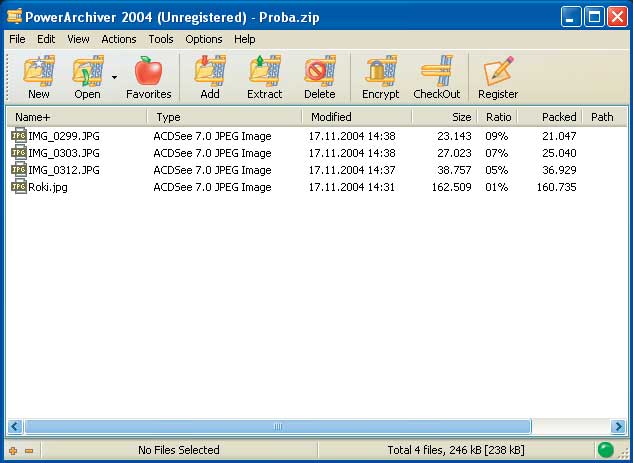Click the Delete toolbar icon
The image size is (633, 463).
pyautogui.click(x=320, y=71)
